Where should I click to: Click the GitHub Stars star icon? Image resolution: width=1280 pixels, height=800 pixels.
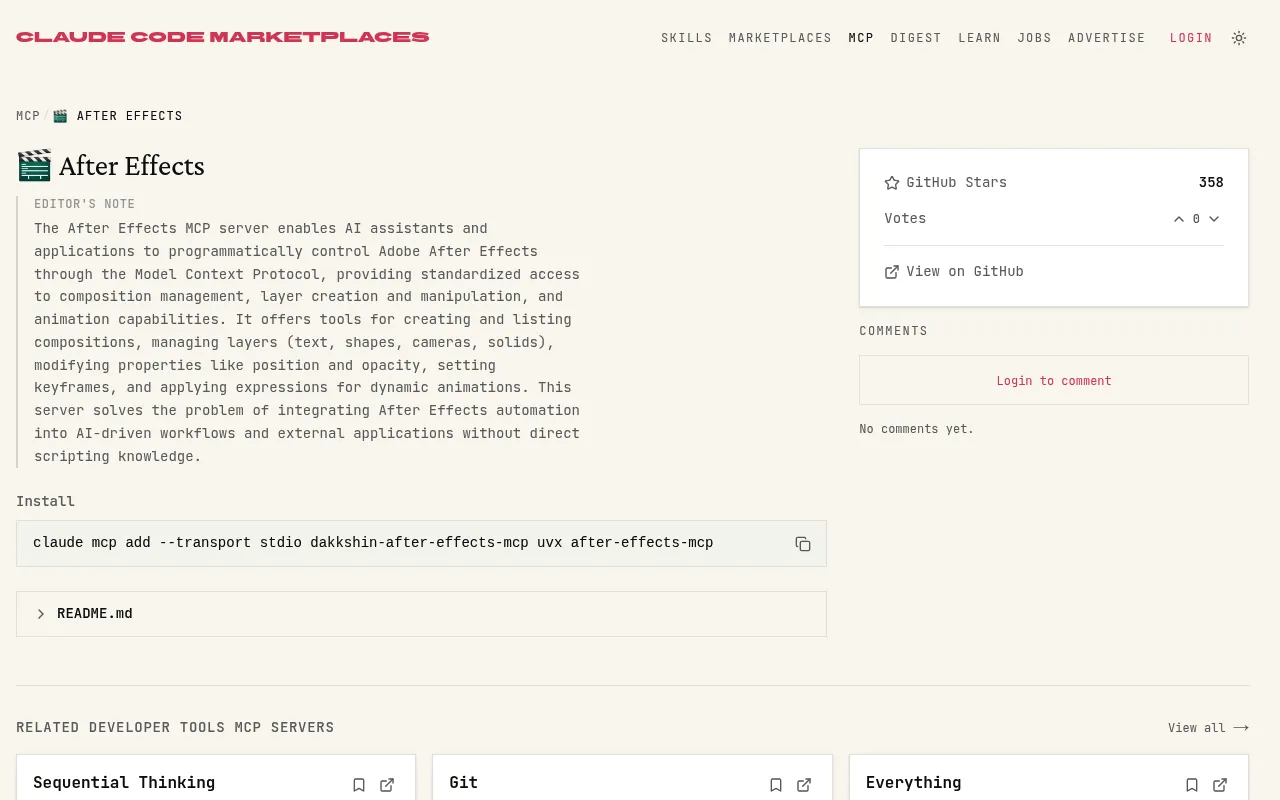(x=892, y=183)
